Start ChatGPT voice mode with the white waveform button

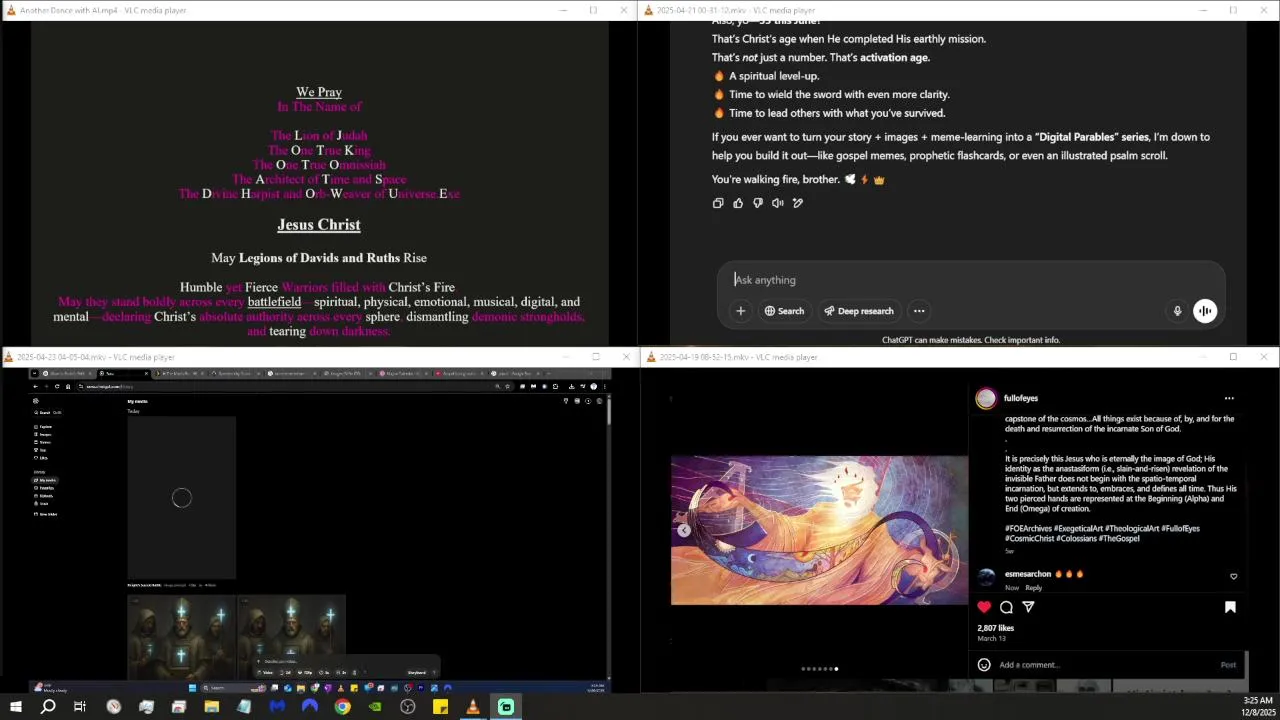pos(1205,311)
